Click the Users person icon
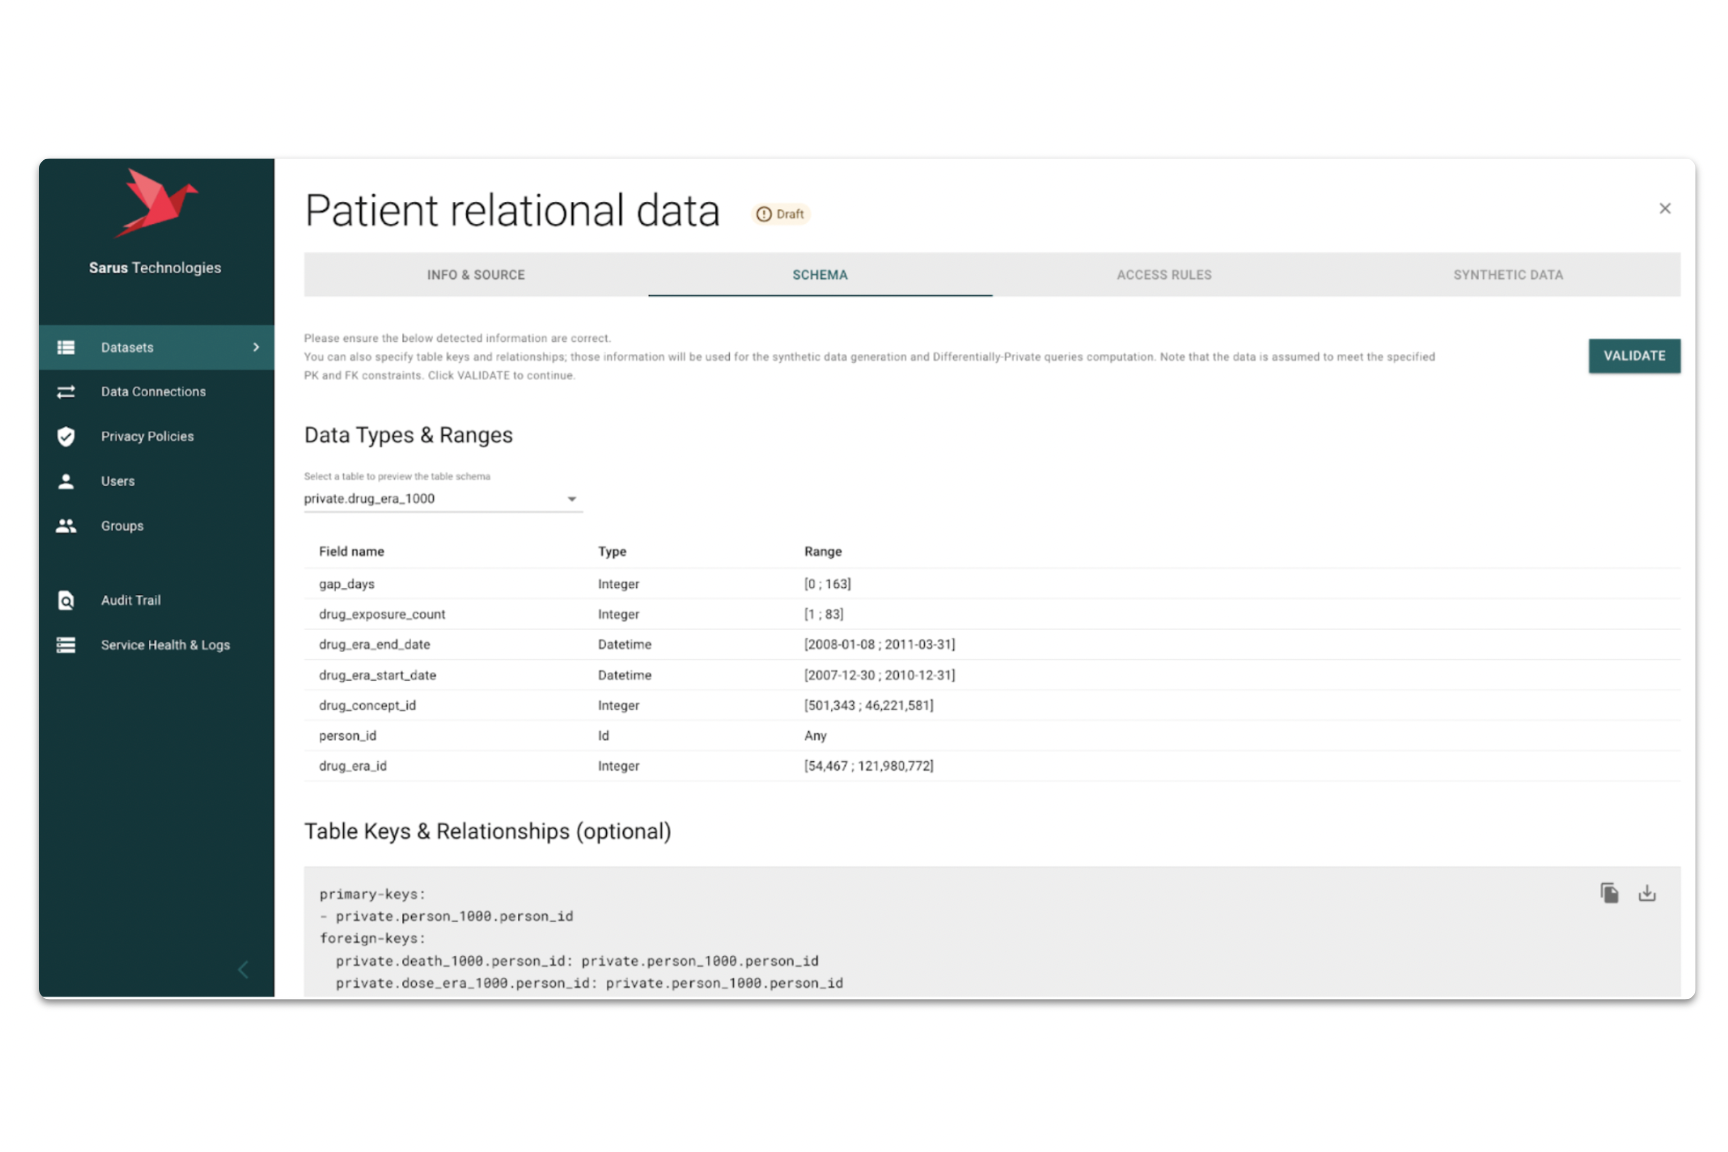Screen dimensions: 1728x1152 (66, 481)
